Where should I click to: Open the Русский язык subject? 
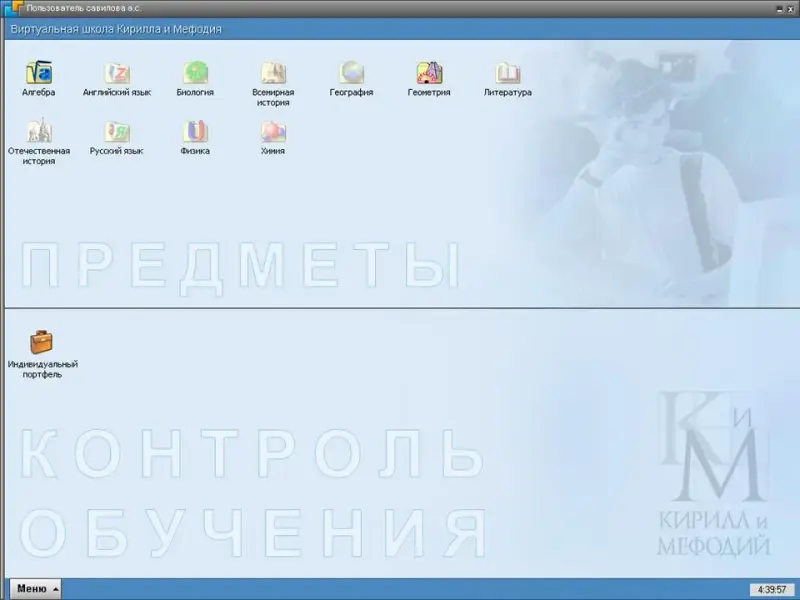(117, 132)
